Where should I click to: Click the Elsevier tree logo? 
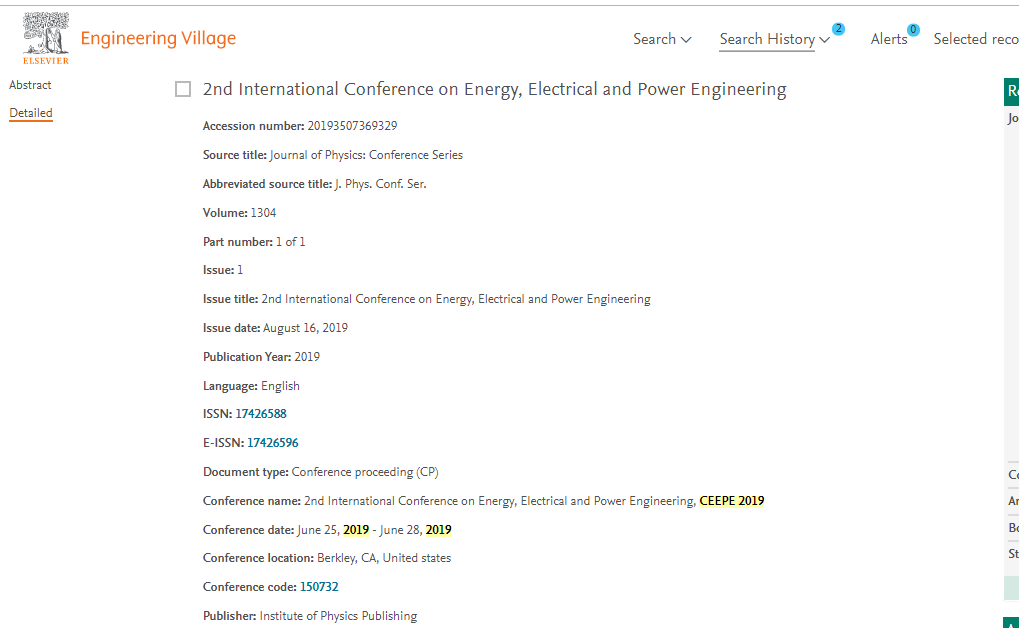45,38
